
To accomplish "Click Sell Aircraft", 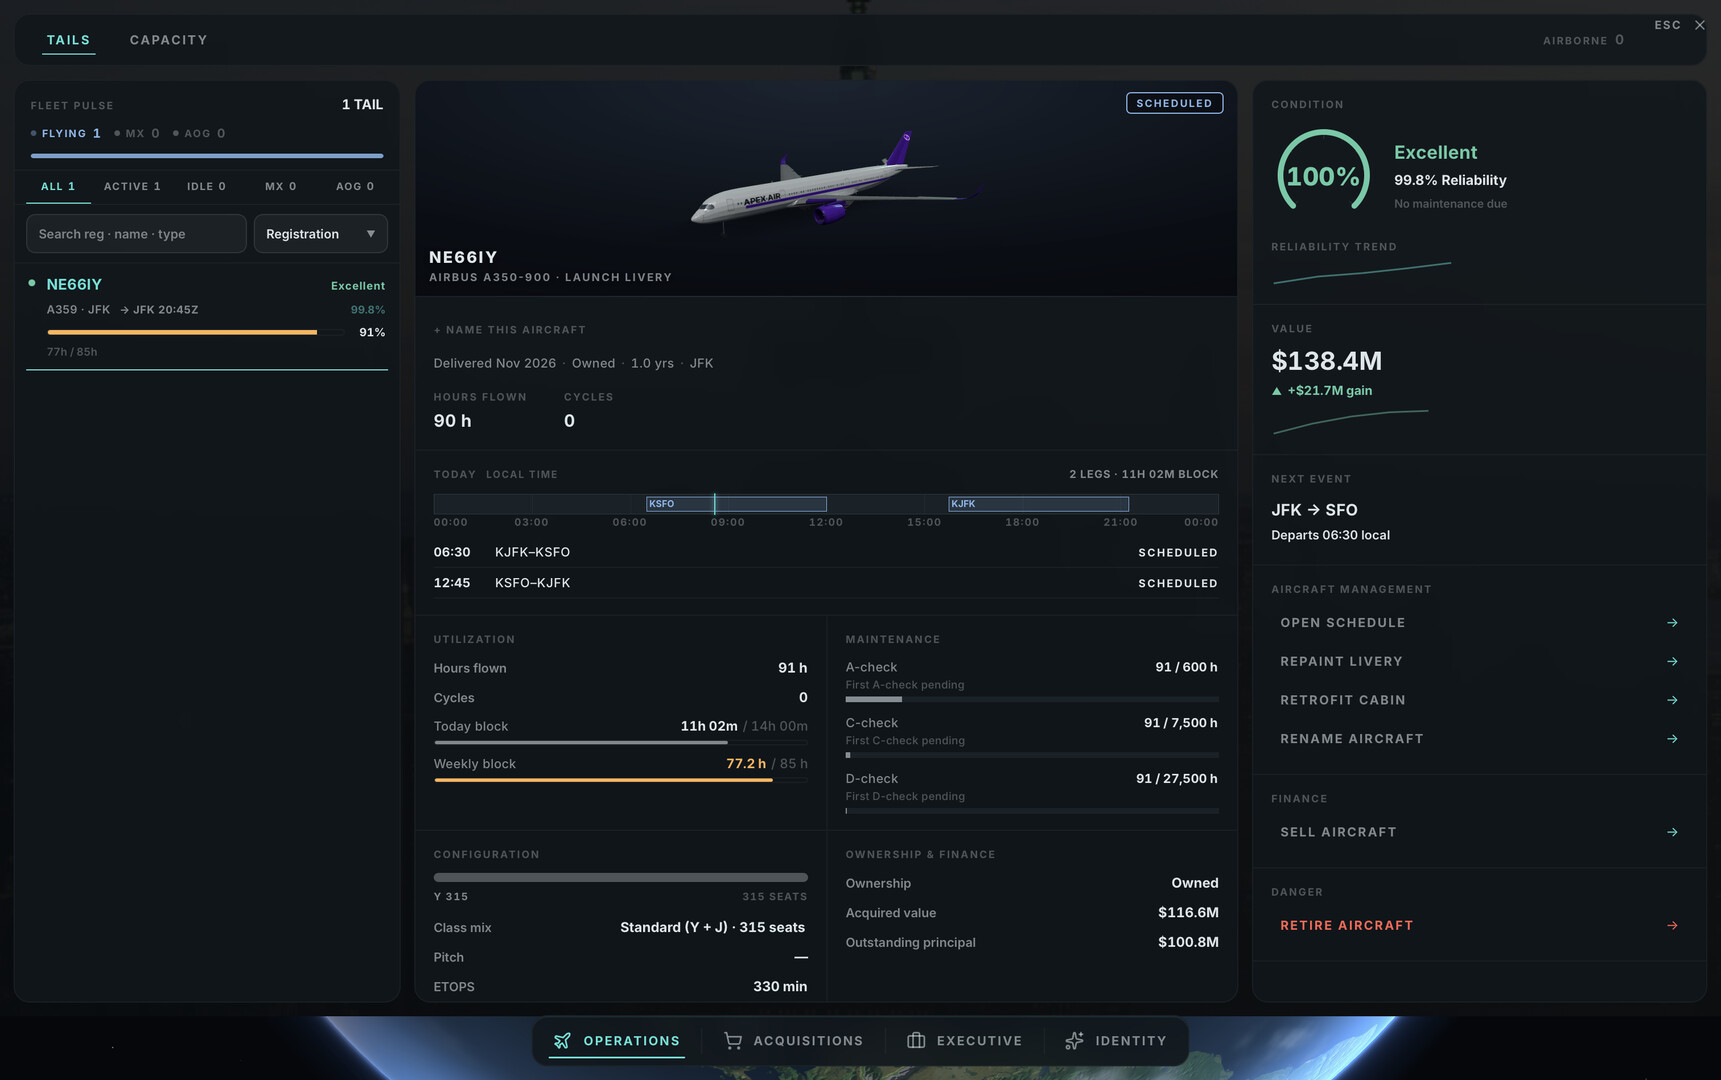I will pos(1479,832).
